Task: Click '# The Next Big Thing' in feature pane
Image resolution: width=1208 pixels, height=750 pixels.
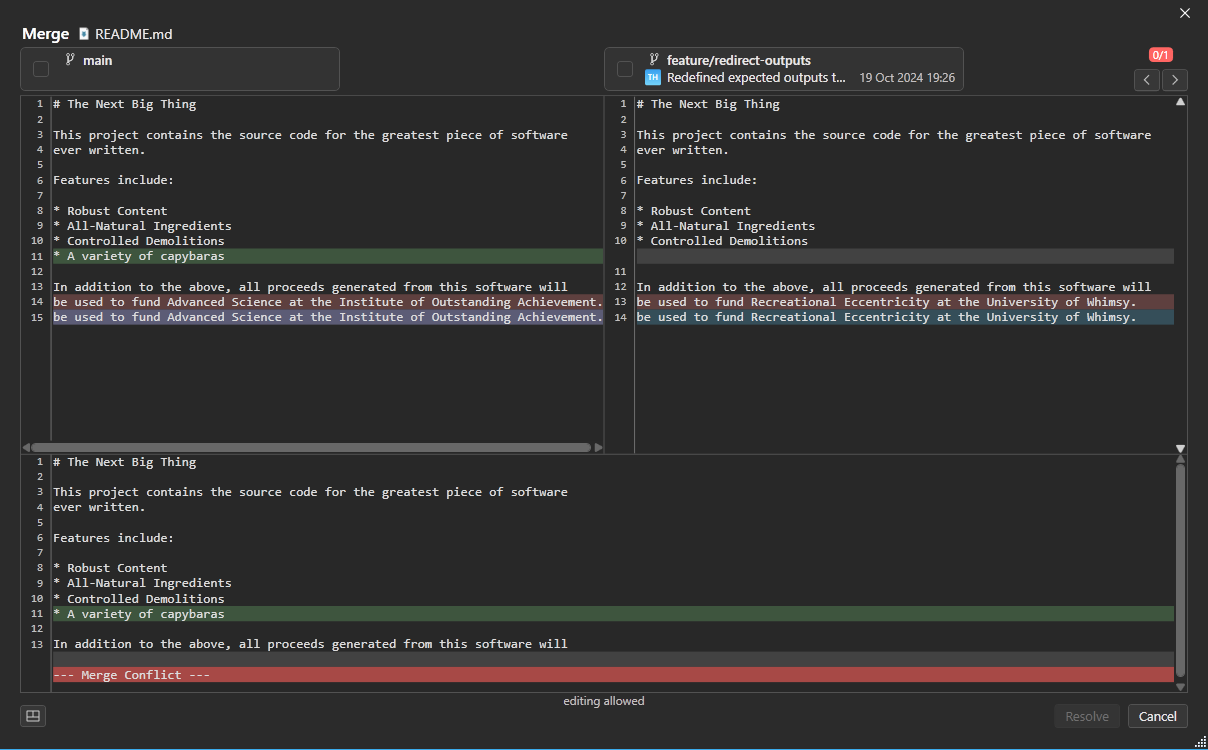Action: coord(708,104)
